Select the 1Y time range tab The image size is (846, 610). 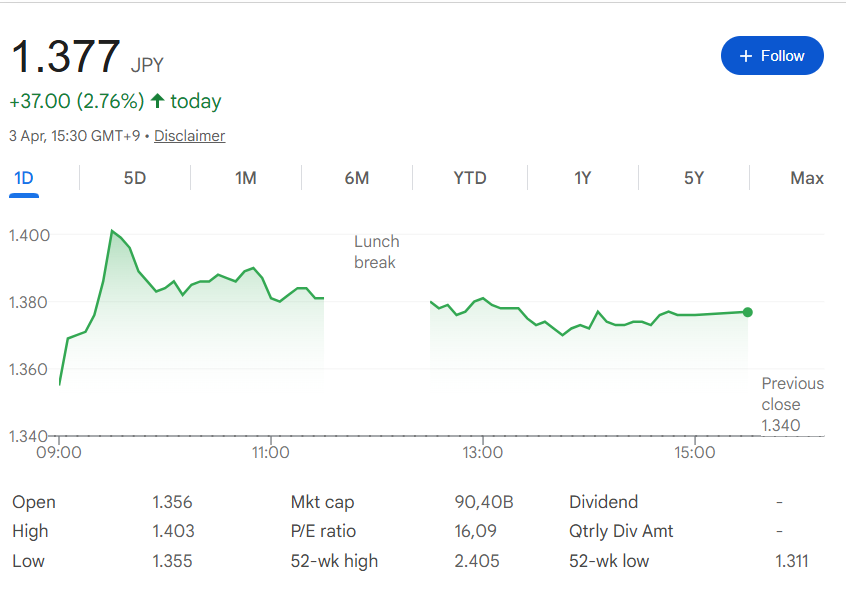[x=583, y=178]
